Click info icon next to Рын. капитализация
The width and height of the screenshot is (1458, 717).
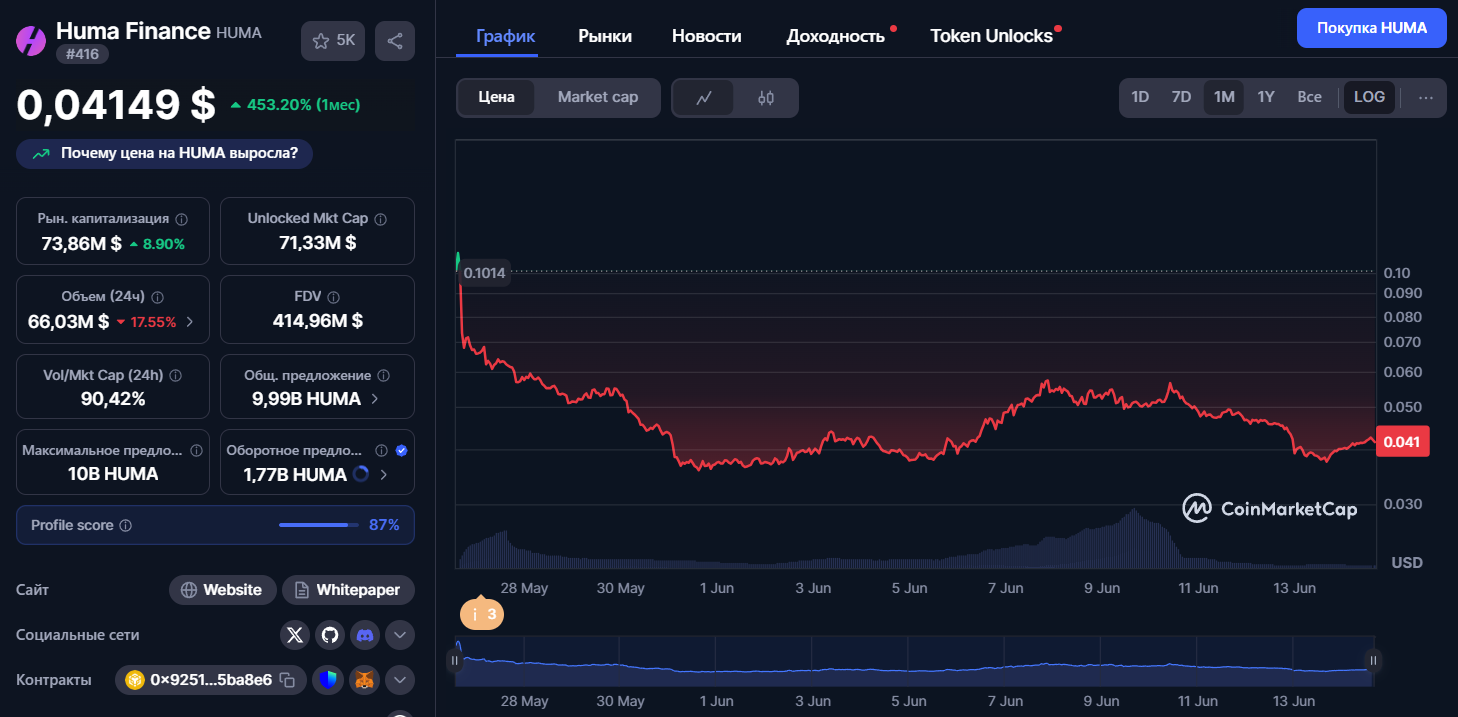[181, 218]
